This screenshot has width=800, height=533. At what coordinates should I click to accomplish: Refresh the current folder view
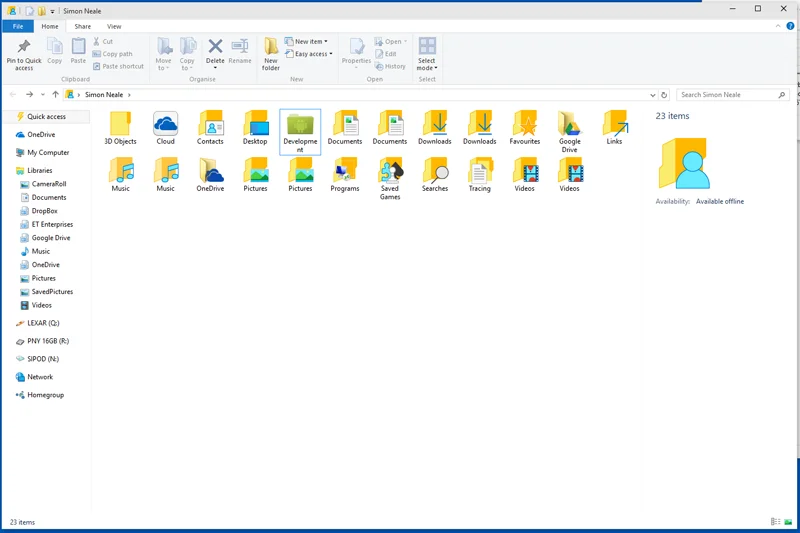[664, 95]
